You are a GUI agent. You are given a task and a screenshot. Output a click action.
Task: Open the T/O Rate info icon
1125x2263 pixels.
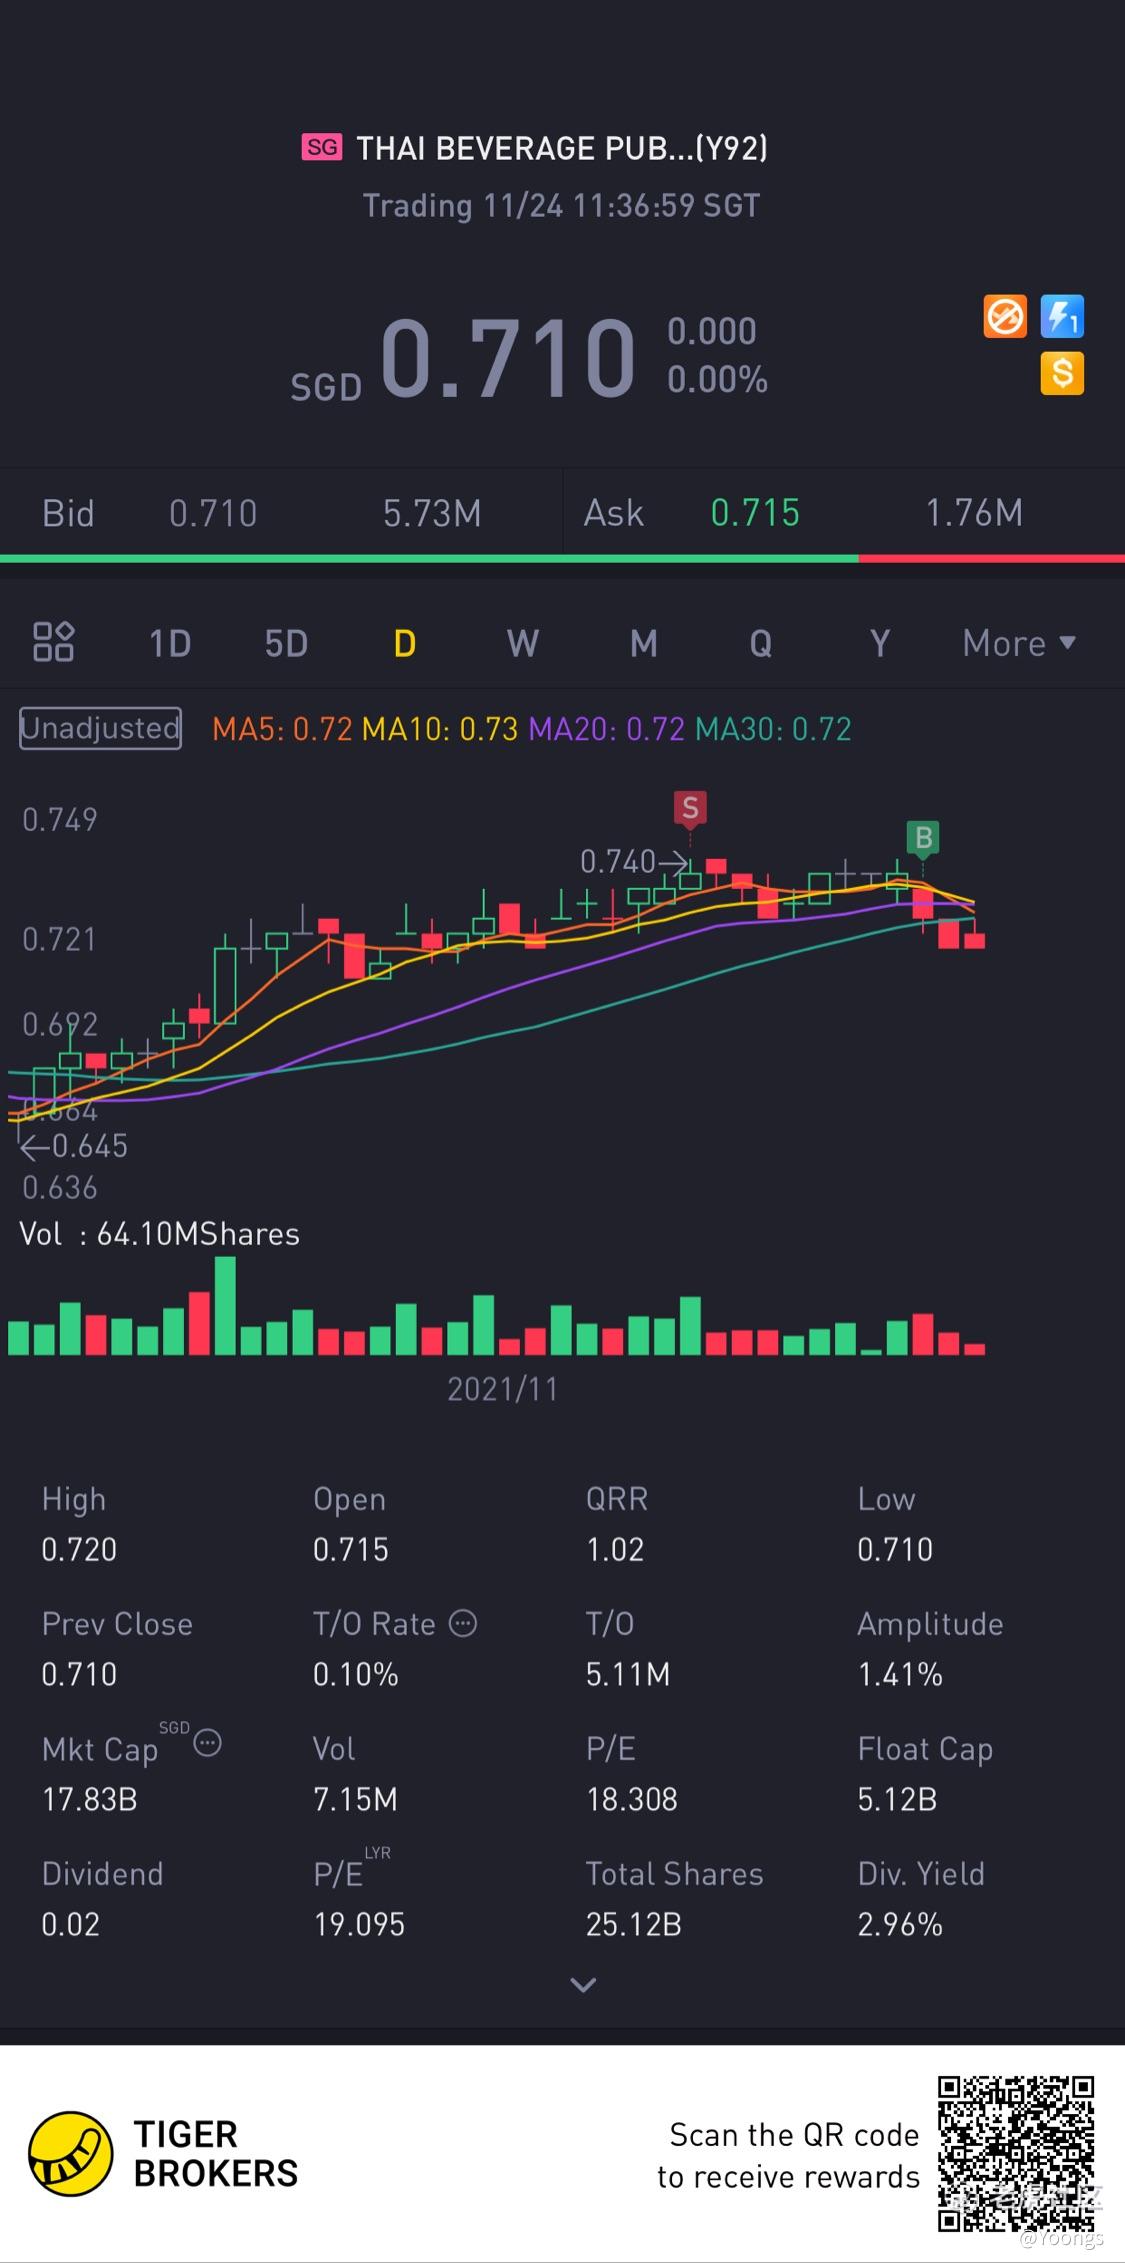463,1623
